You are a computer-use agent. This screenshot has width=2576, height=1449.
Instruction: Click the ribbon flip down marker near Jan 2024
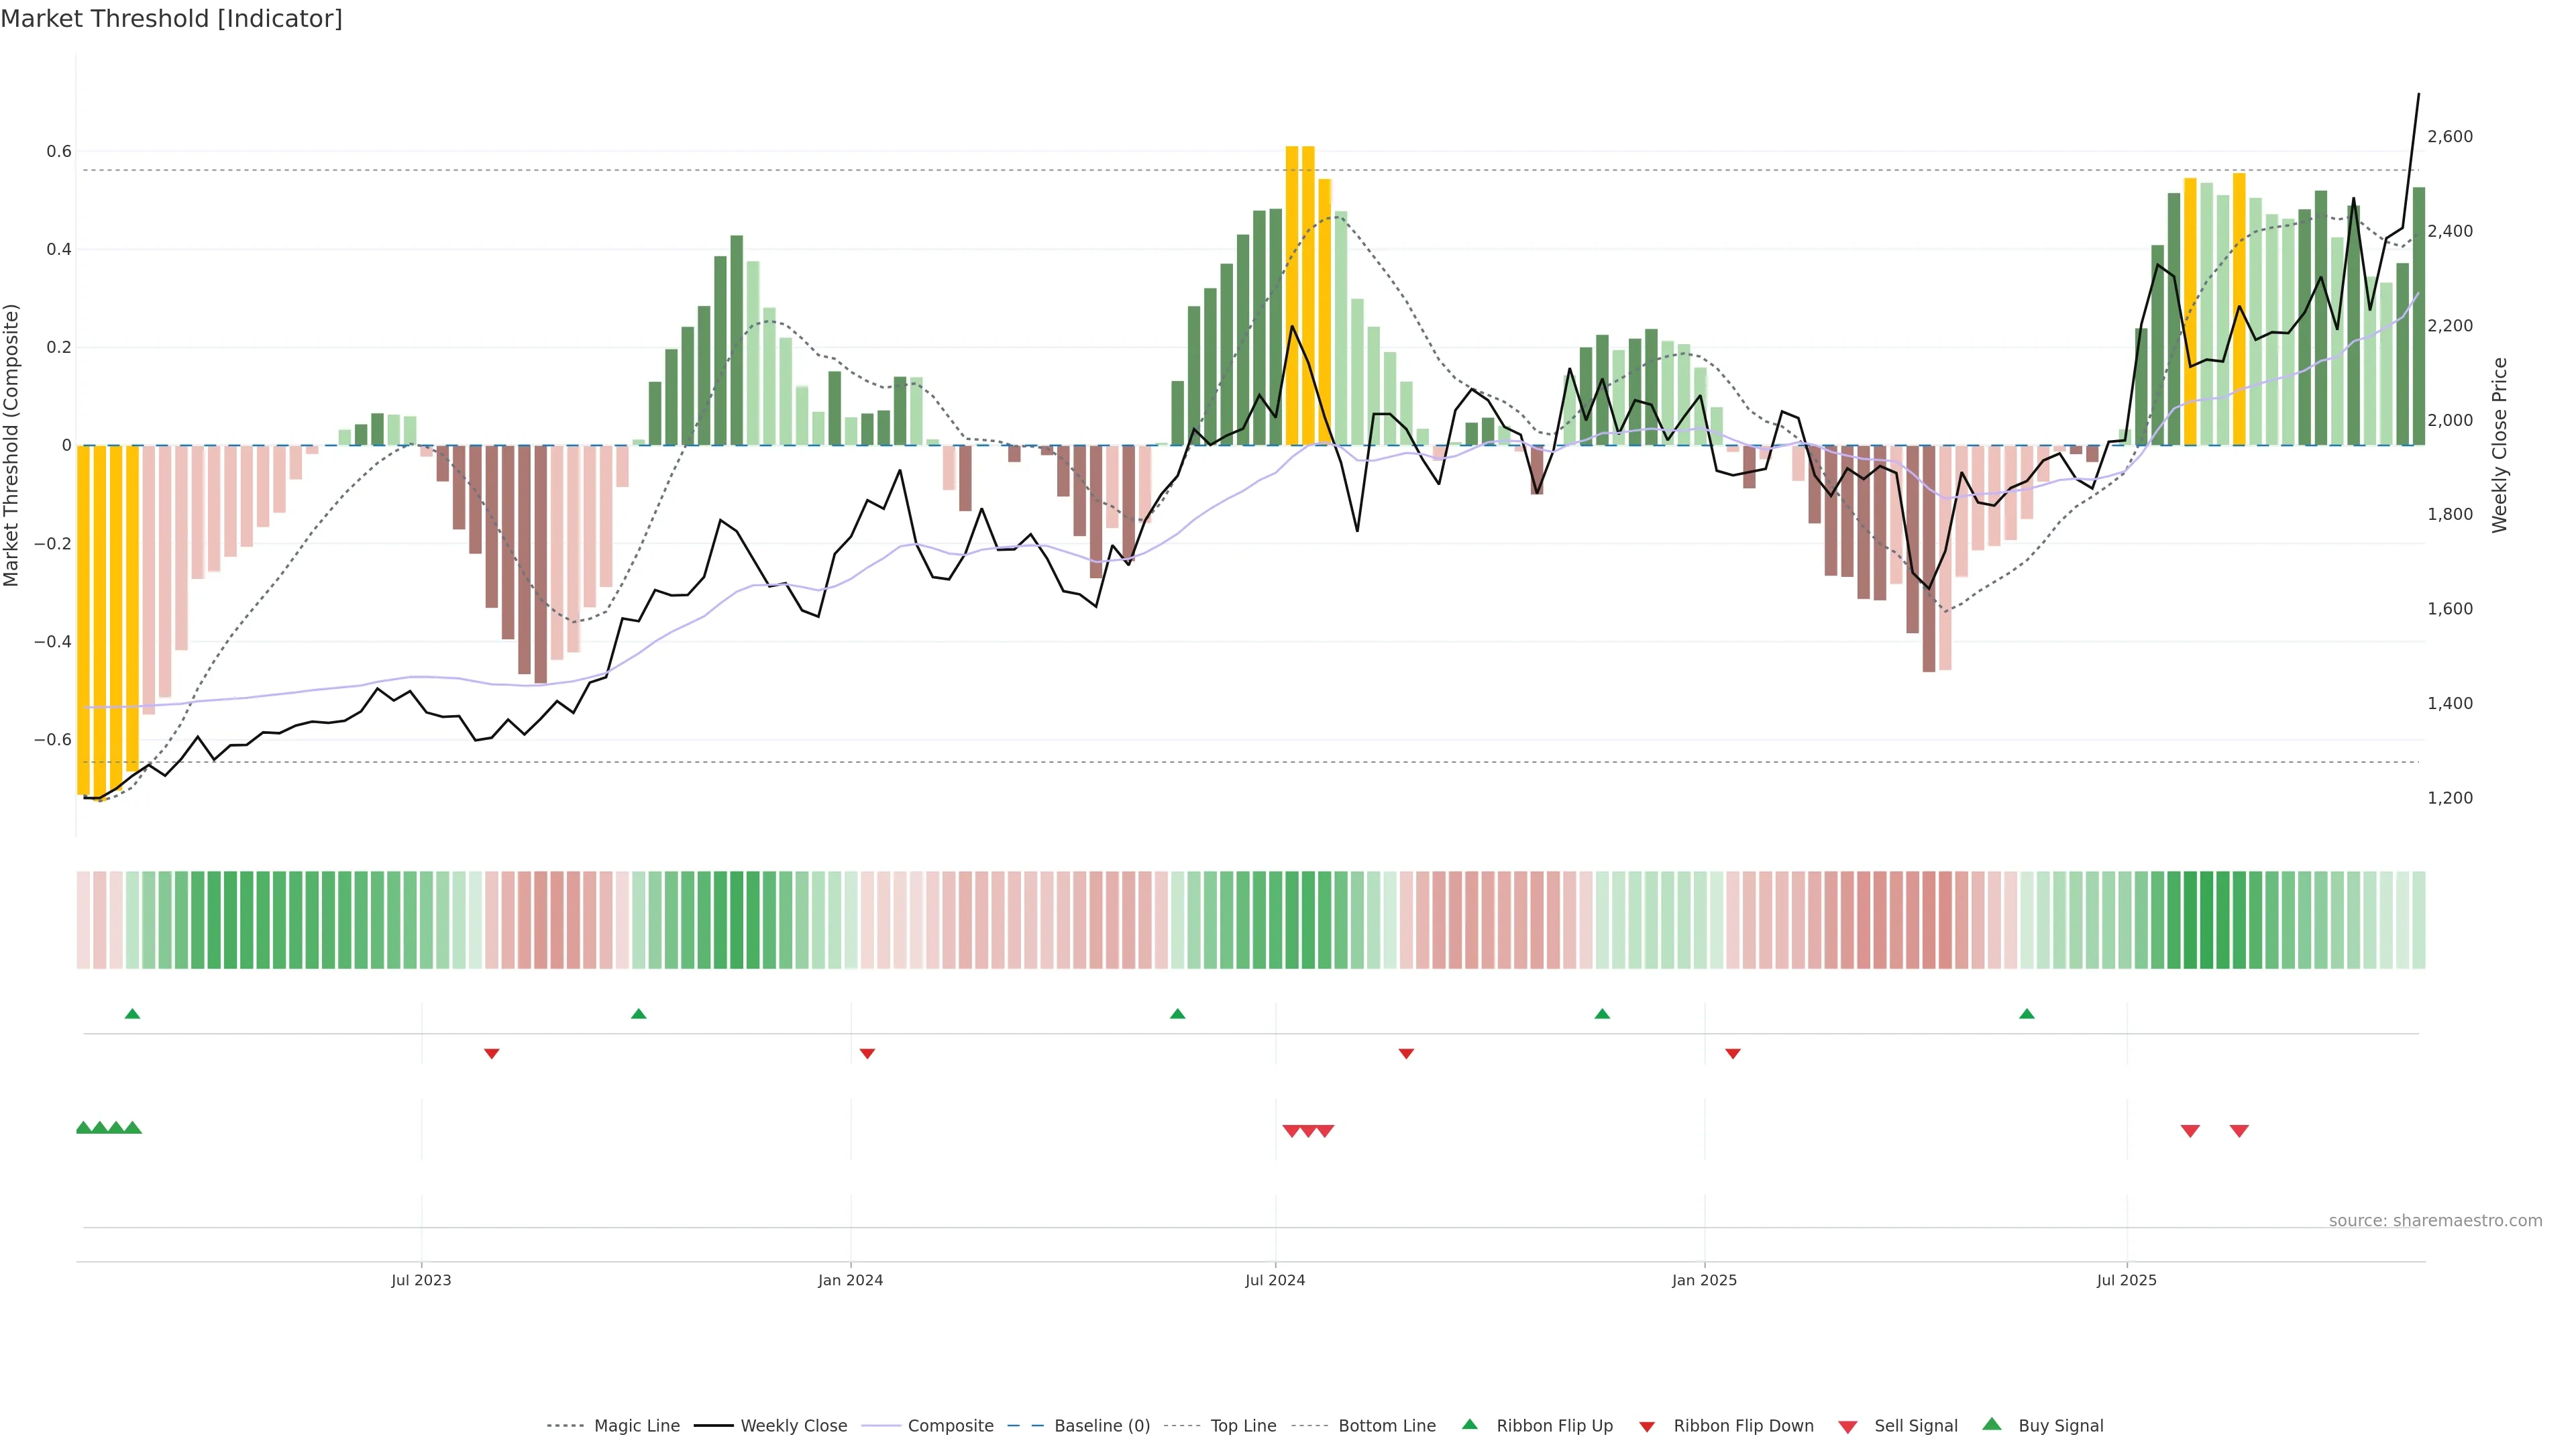coord(867,1054)
